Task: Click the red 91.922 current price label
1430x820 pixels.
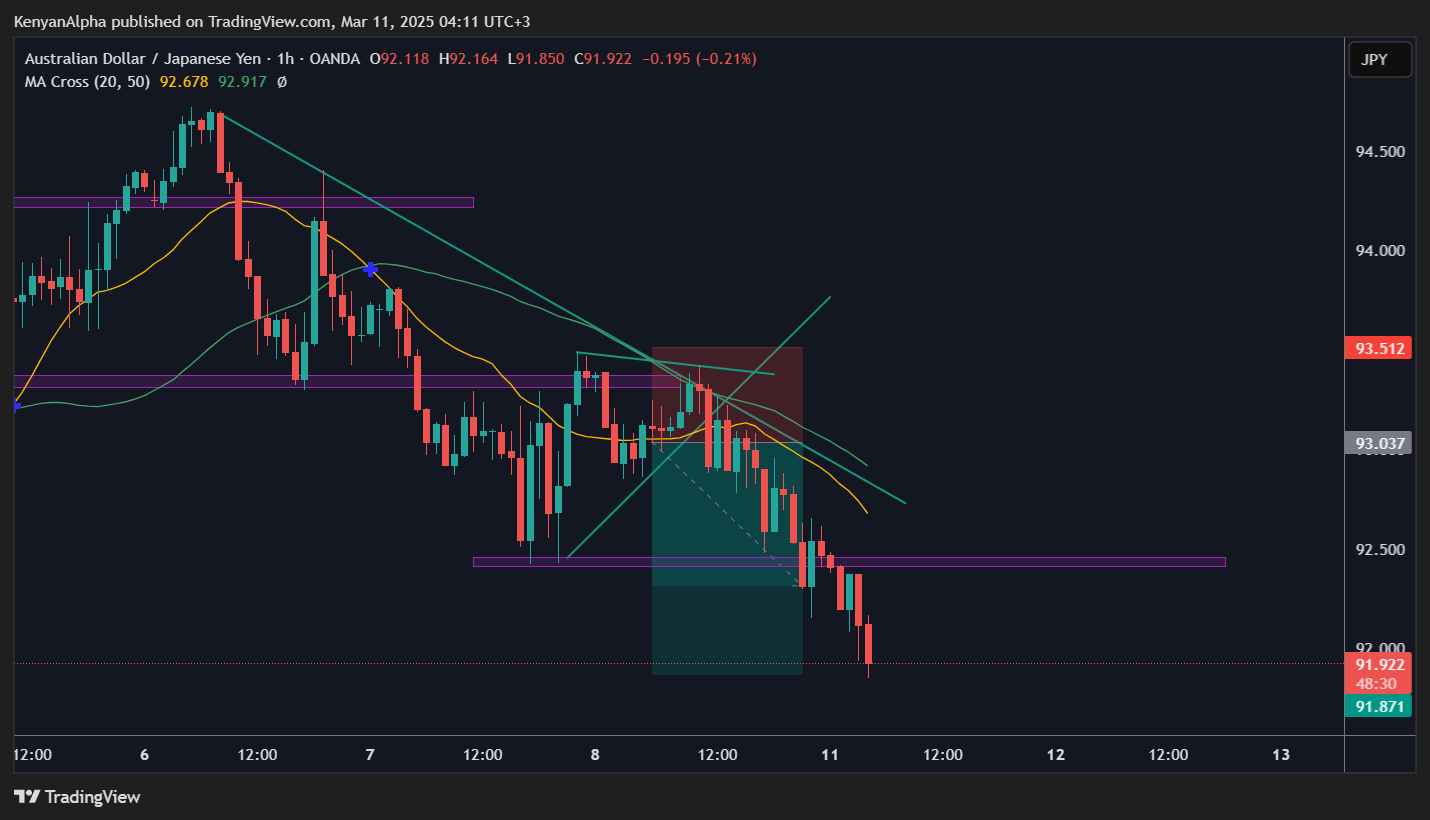Action: tap(1380, 664)
